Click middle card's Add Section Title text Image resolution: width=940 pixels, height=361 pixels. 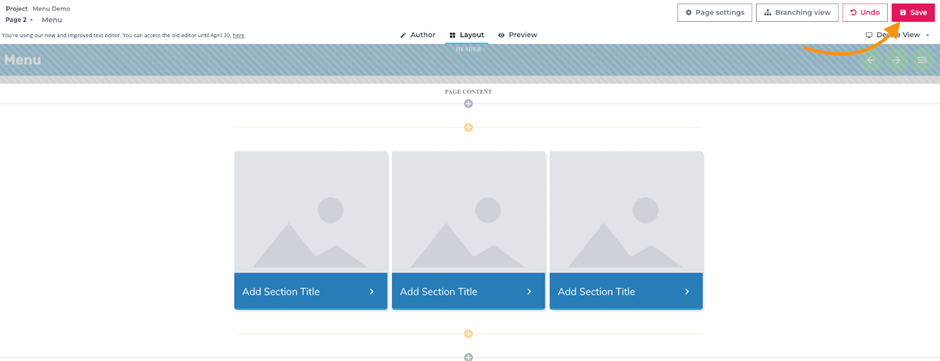438,292
